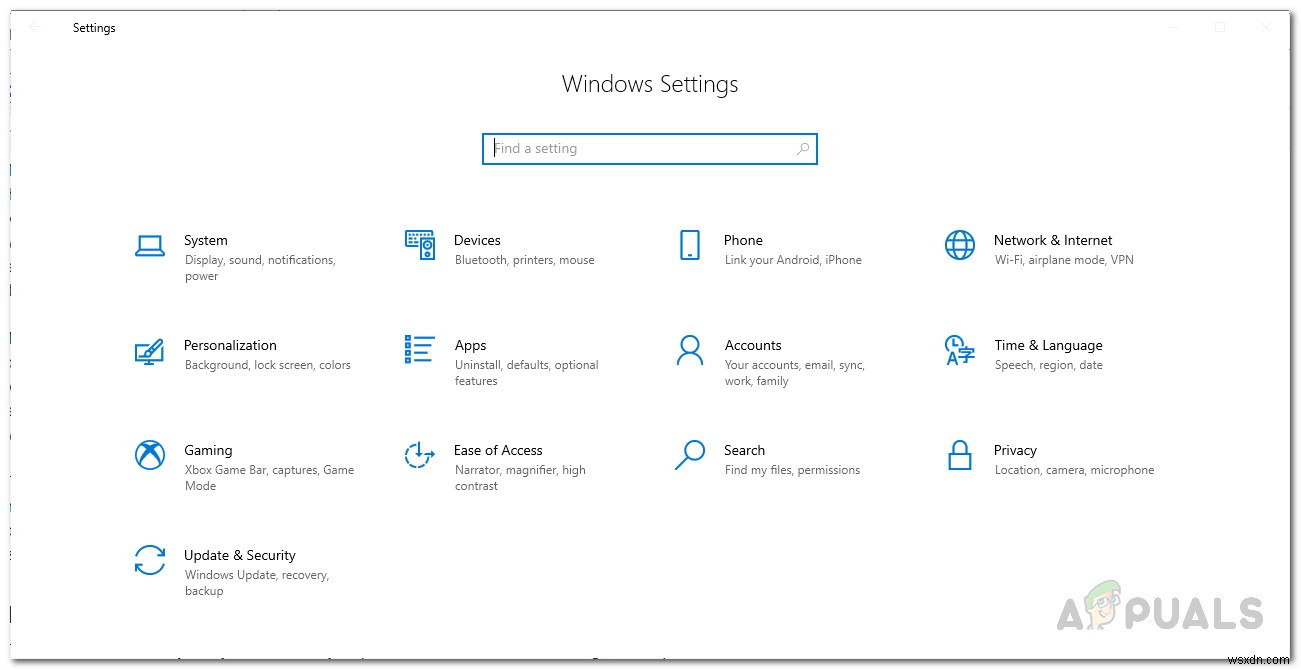1301x670 pixels.
Task: Open Search settings
Action: [744, 450]
